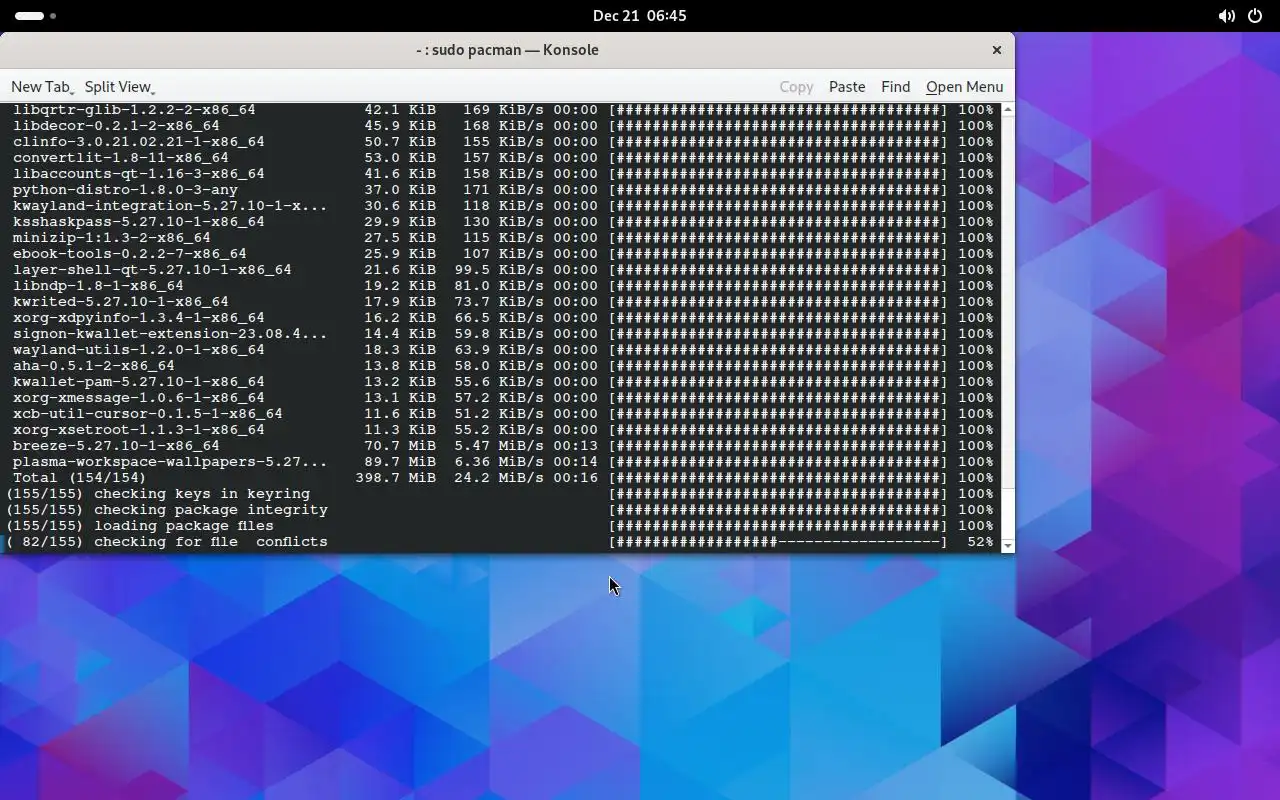Image resolution: width=1280 pixels, height=800 pixels.
Task: Click the clinfo-3.0.21.02.21-1-x86_64 package line
Action: pyautogui.click(x=503, y=142)
